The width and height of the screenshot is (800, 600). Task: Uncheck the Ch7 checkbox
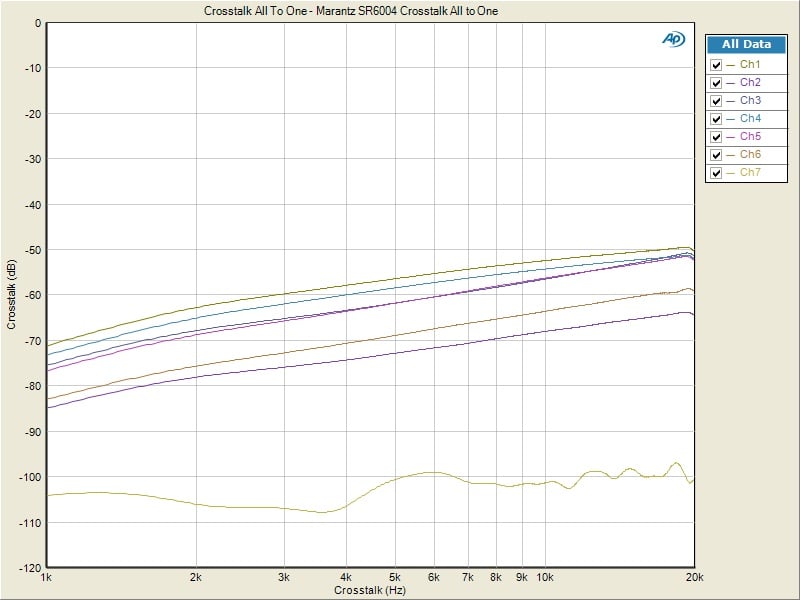(716, 173)
